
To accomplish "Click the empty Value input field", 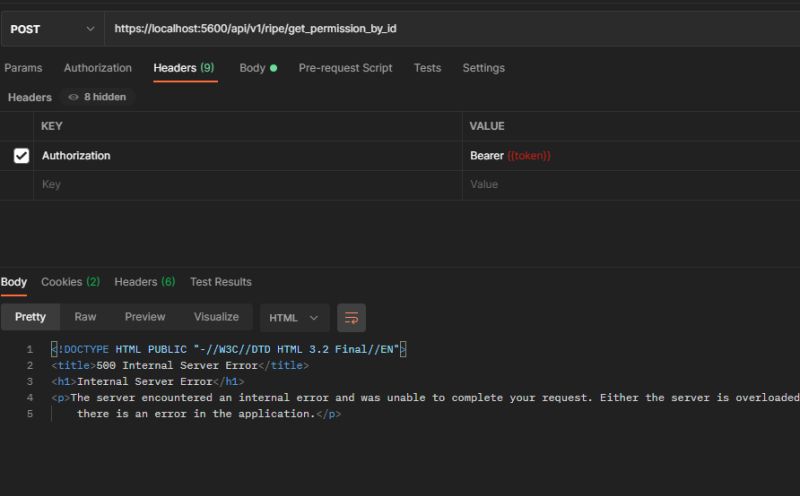I will point(631,185).
